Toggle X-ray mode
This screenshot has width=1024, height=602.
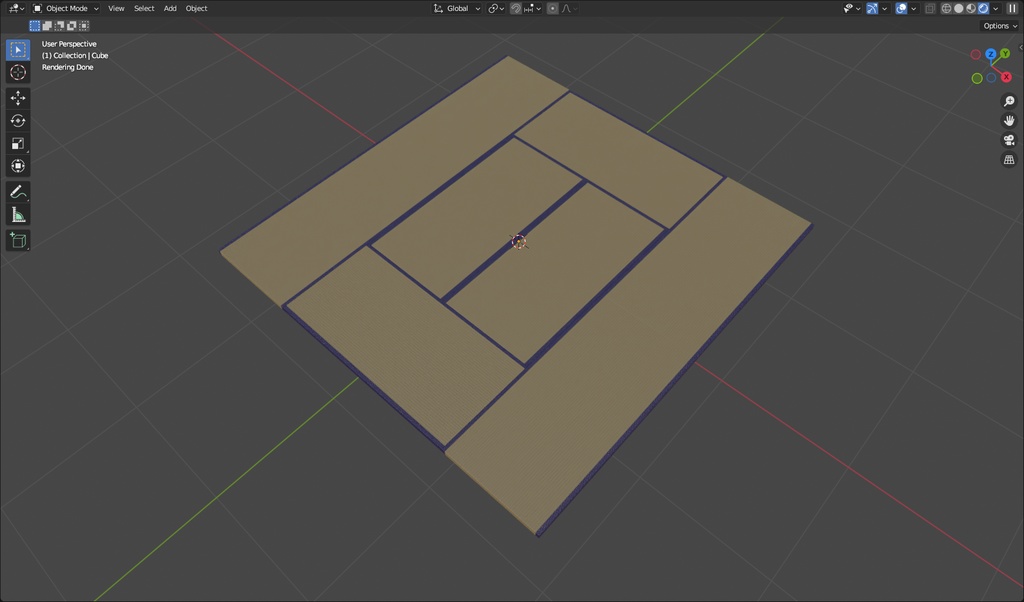click(x=930, y=8)
